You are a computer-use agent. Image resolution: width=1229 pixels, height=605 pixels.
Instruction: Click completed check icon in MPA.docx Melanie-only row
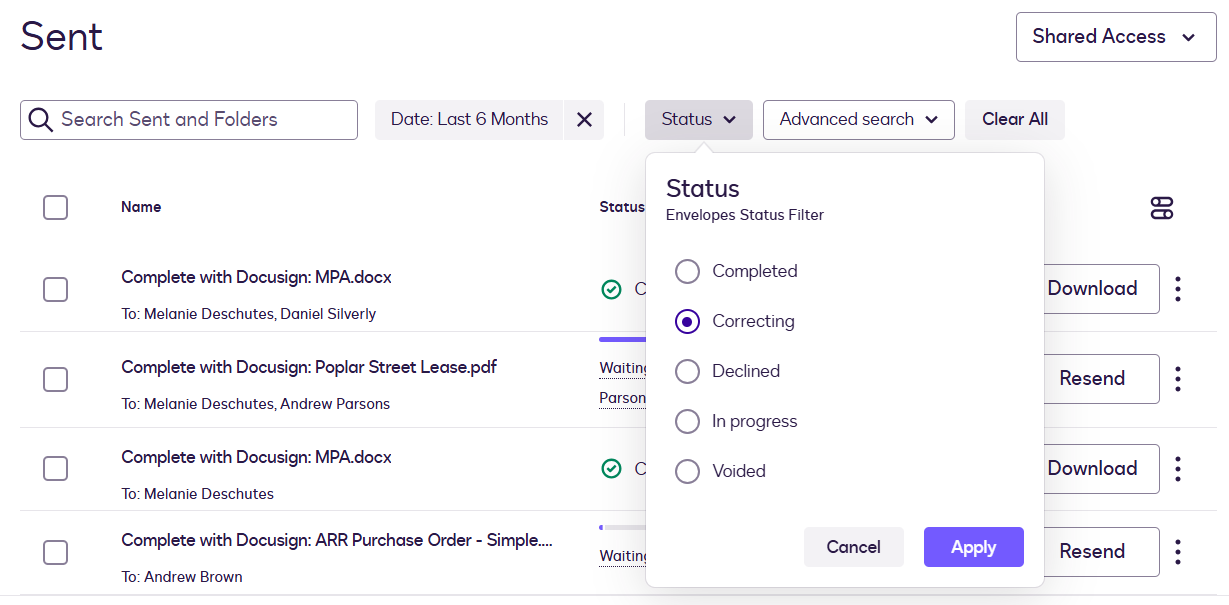pos(611,468)
